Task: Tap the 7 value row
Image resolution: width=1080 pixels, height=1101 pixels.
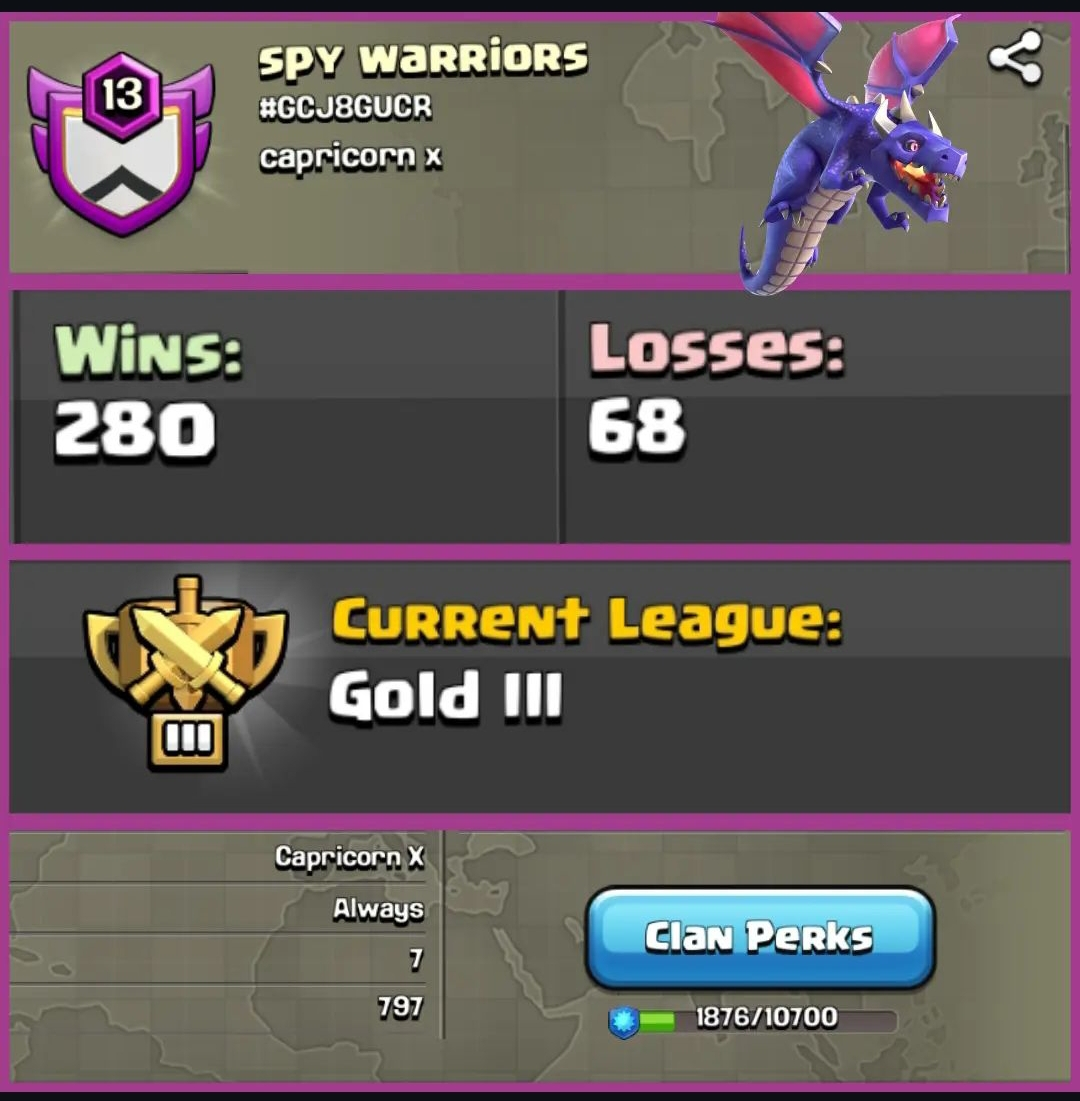Action: 218,959
